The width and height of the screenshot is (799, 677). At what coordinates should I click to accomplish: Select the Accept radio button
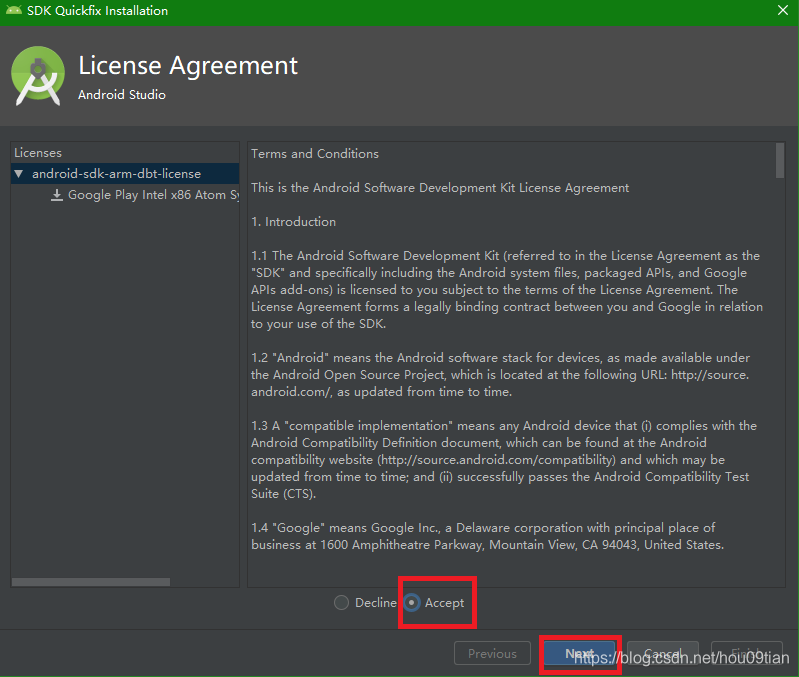tap(412, 603)
